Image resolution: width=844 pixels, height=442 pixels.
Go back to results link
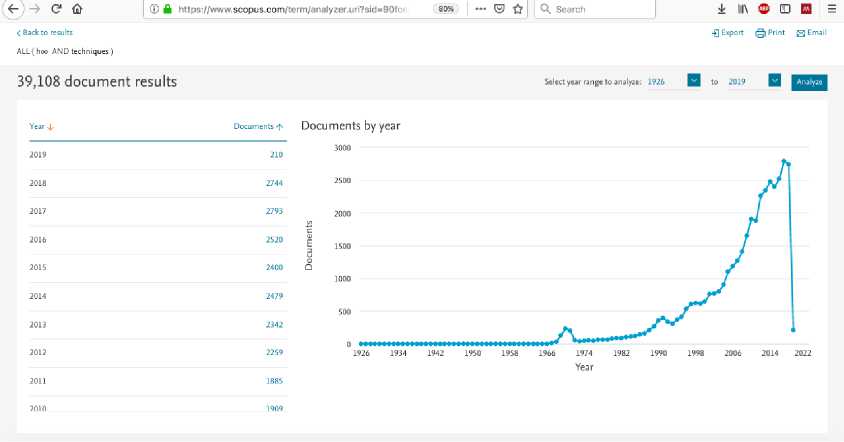click(45, 33)
